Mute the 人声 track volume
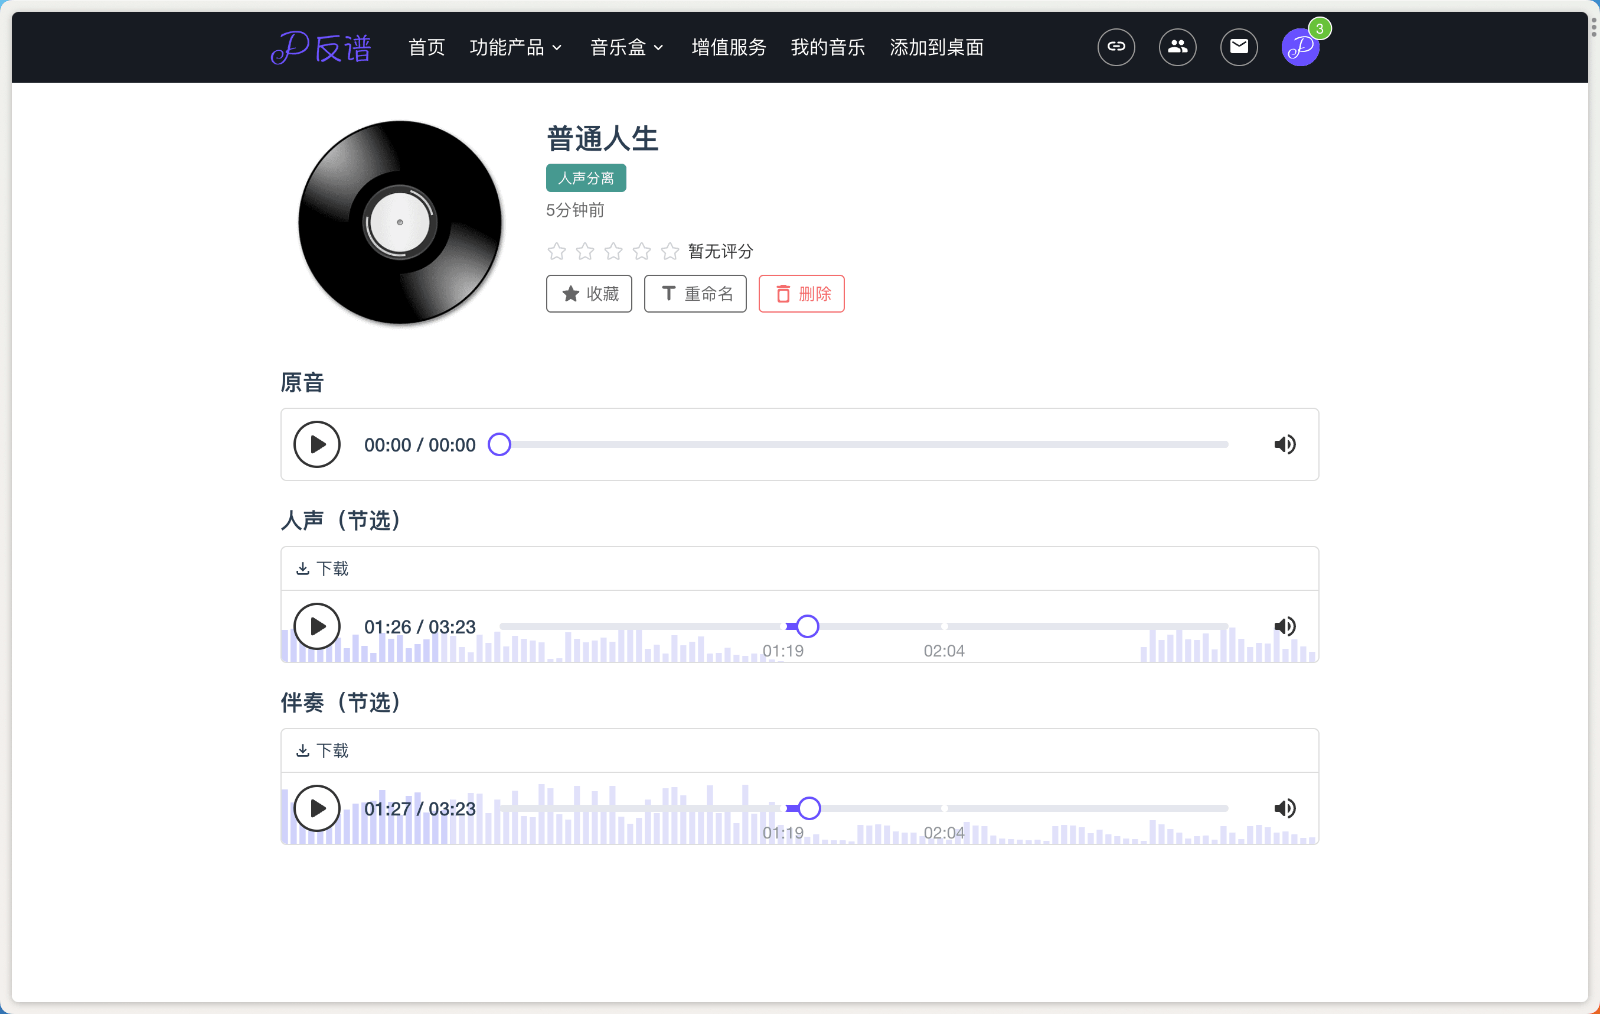 click(1285, 627)
